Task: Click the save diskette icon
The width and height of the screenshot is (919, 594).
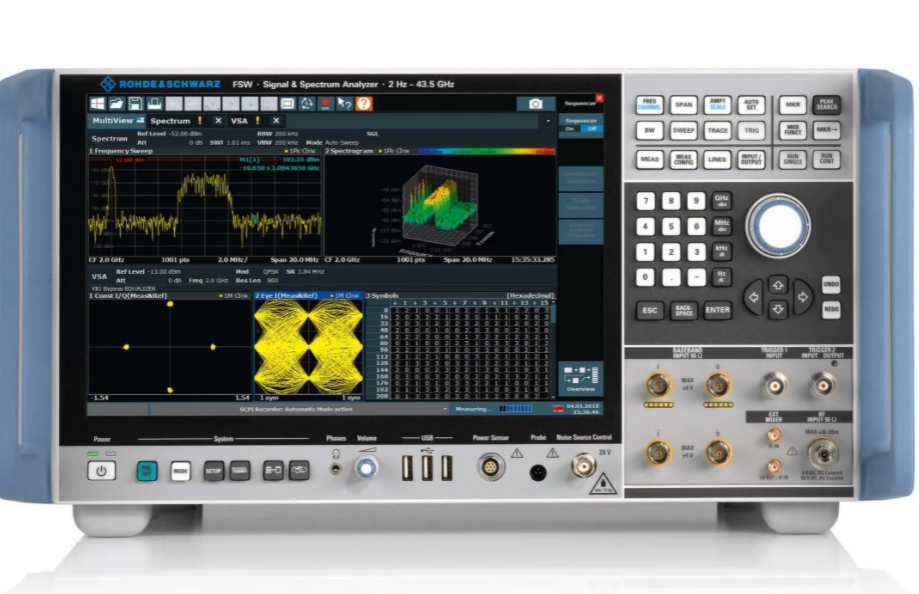Action: coord(136,104)
